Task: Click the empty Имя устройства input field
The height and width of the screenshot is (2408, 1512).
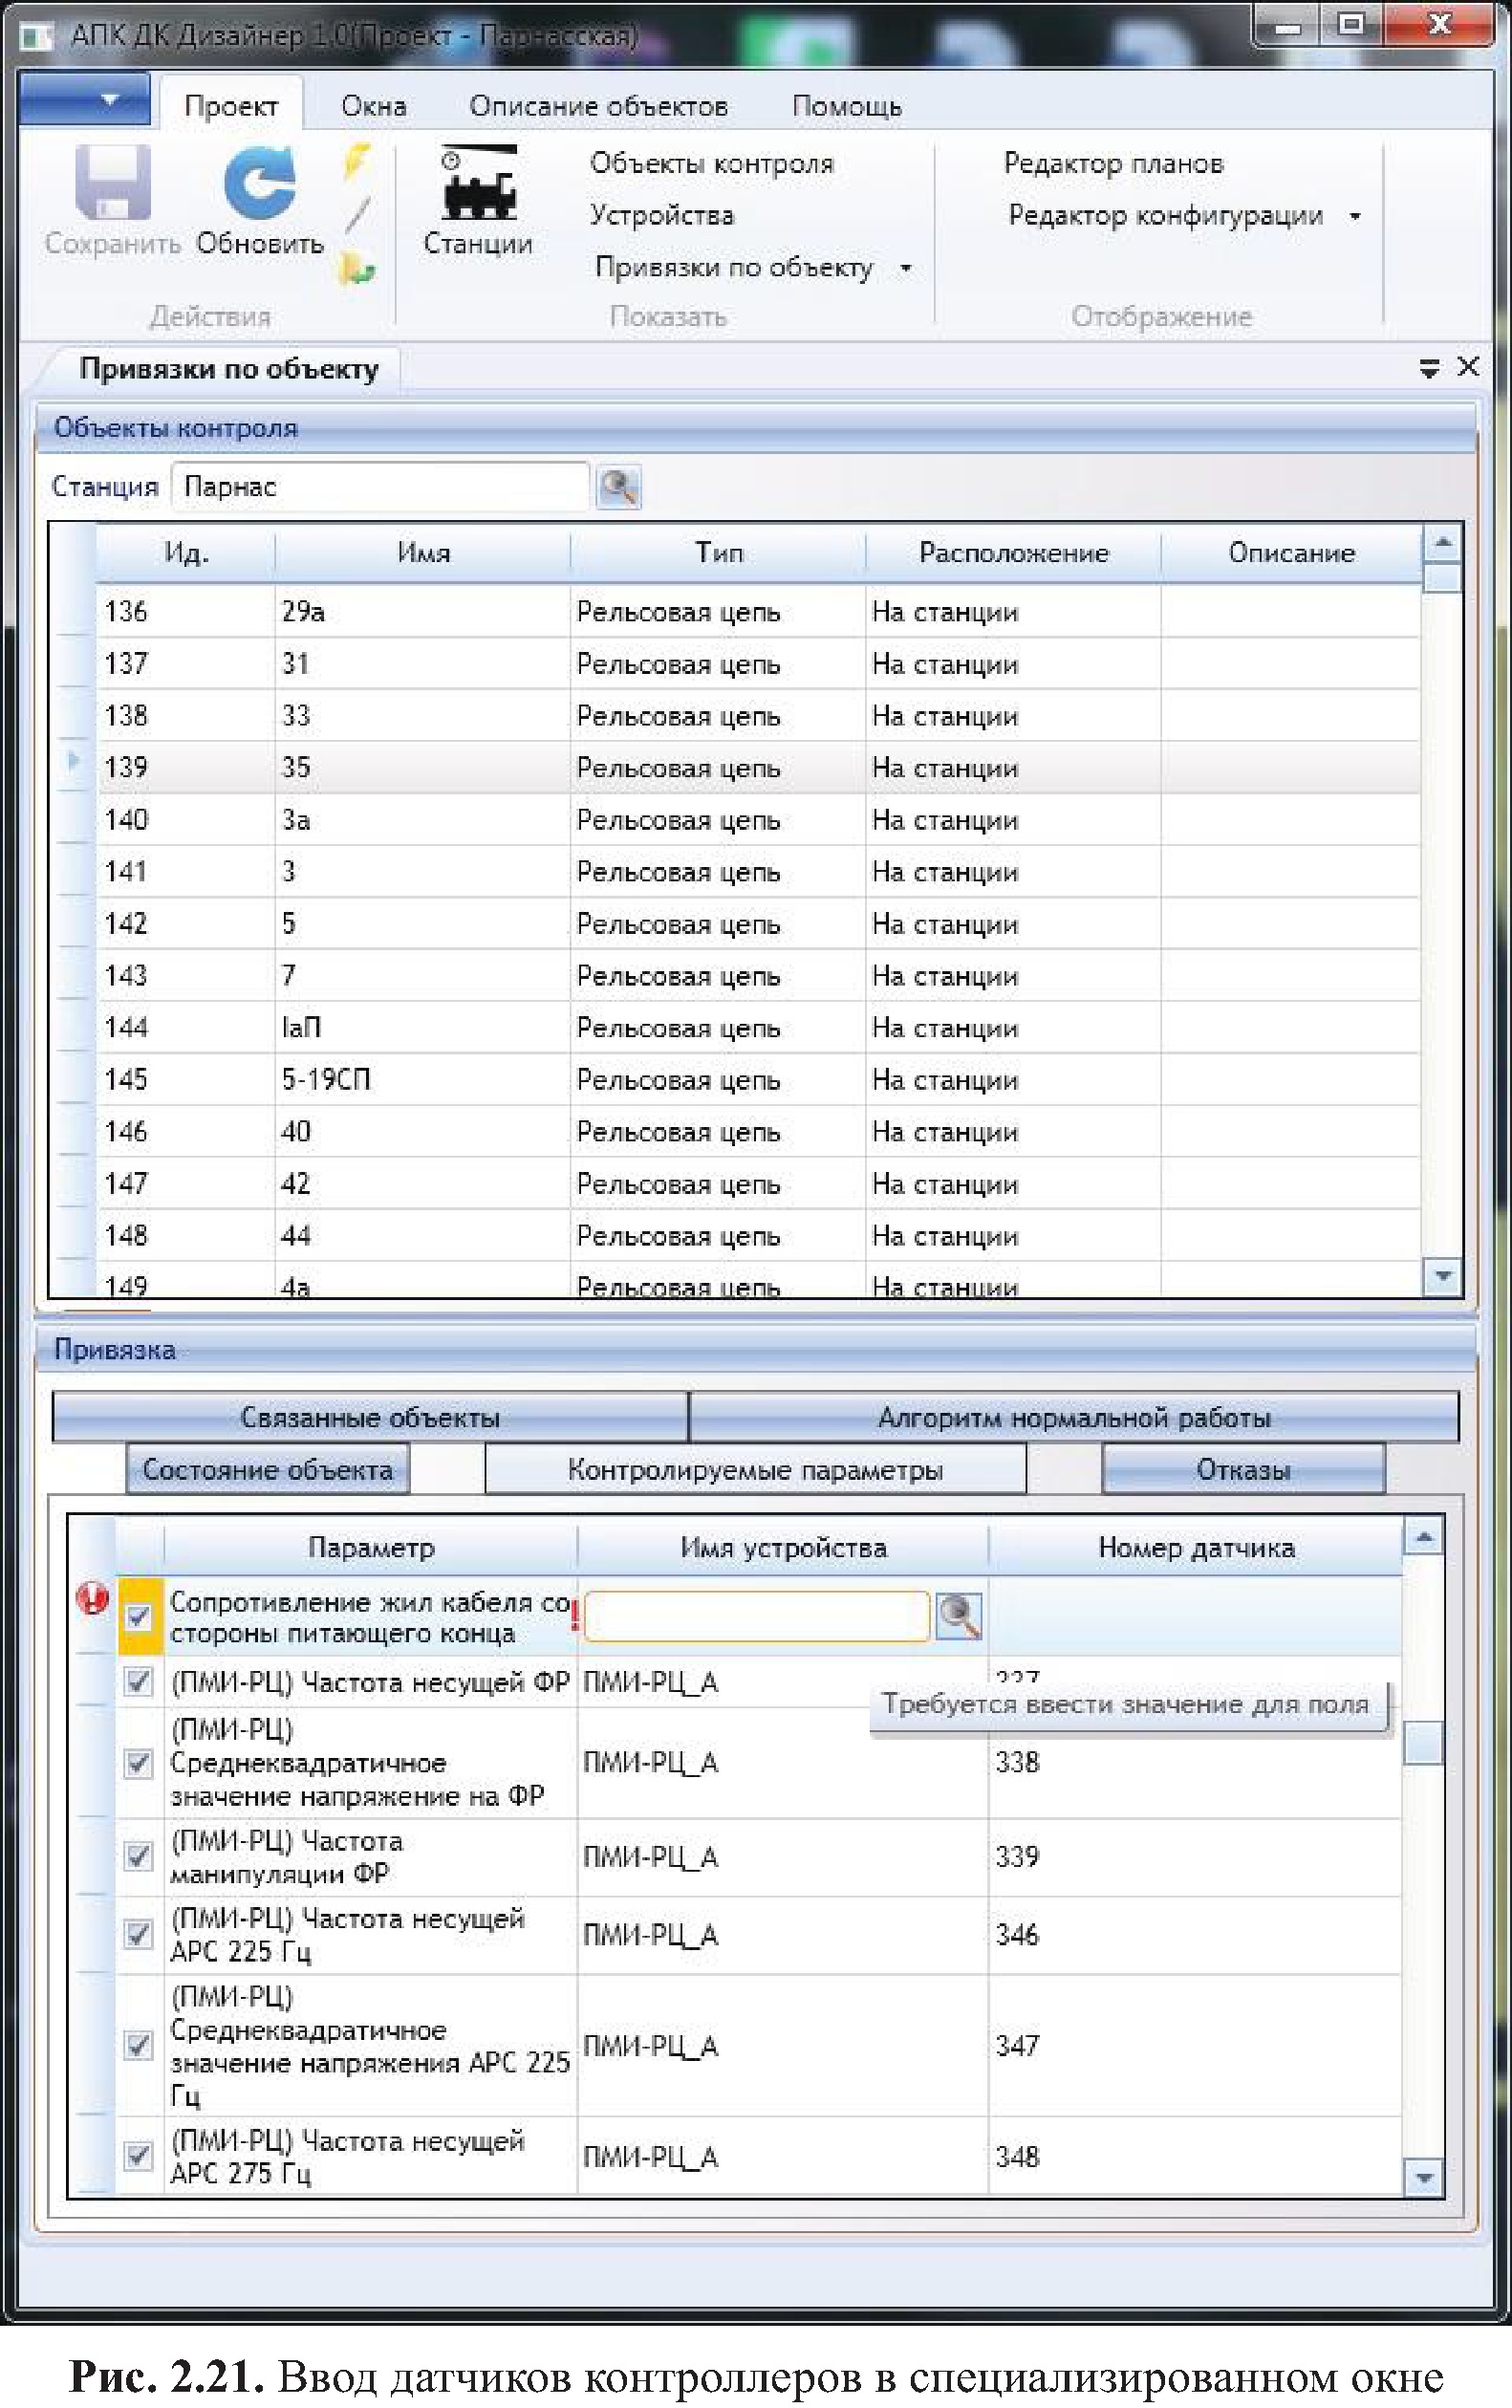Action: (x=756, y=1616)
